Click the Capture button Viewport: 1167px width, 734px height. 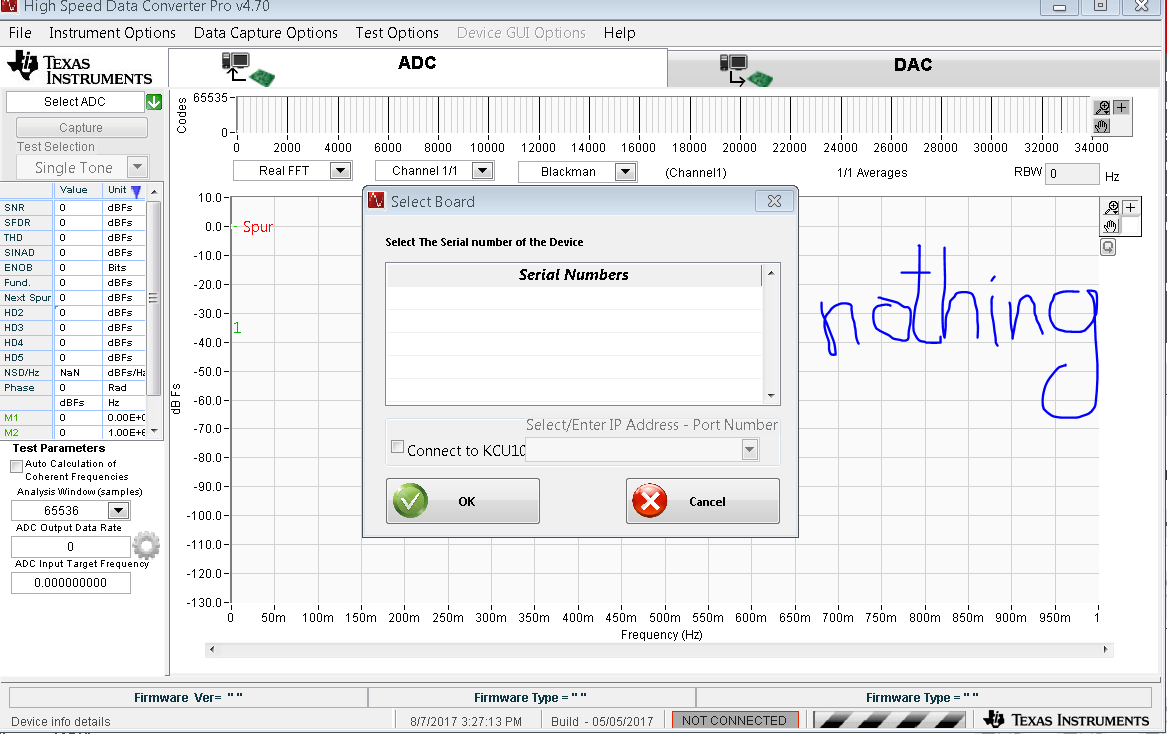pyautogui.click(x=81, y=127)
